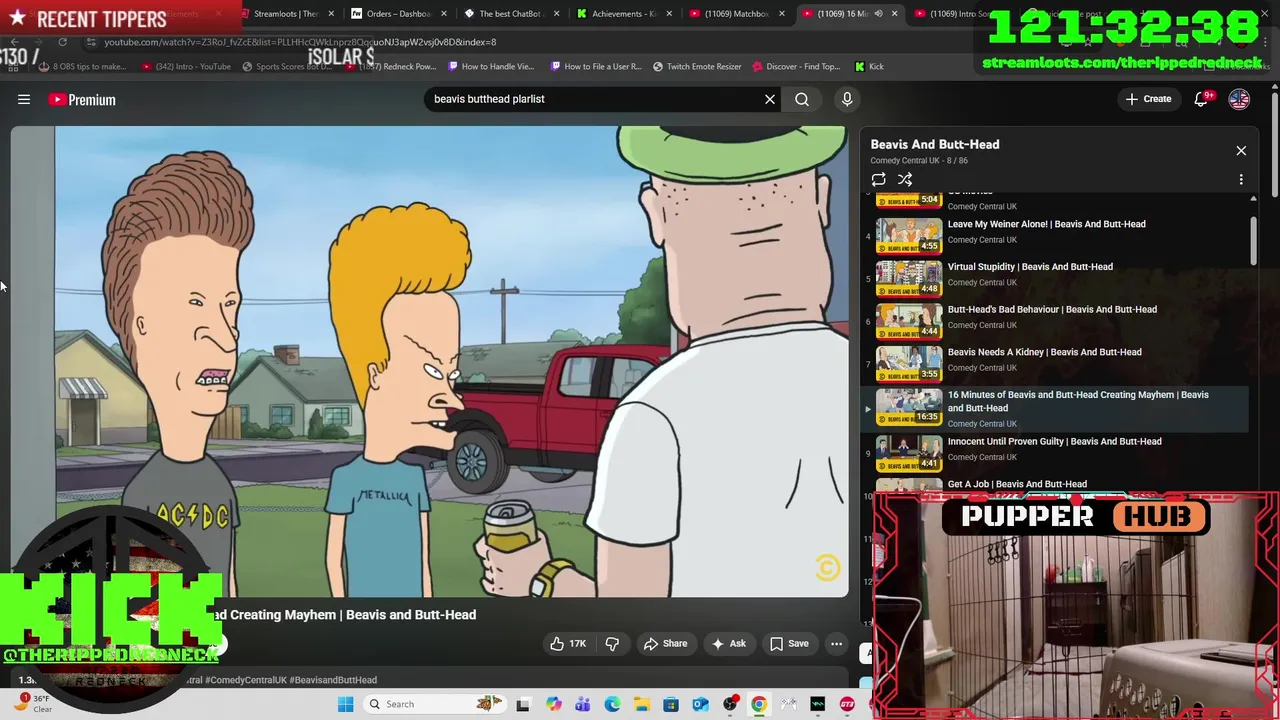Viewport: 1280px width, 720px height.
Task: Mute audio icon on the 16 Min tab
Action: pos(878,14)
